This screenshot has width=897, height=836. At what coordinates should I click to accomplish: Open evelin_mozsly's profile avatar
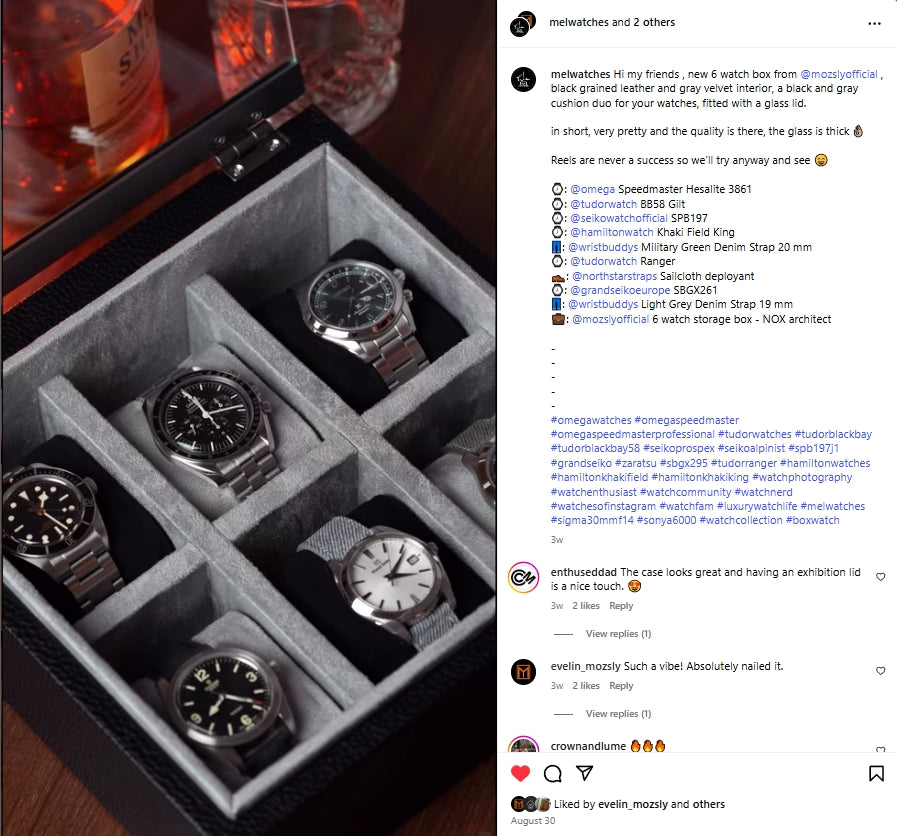[523, 671]
